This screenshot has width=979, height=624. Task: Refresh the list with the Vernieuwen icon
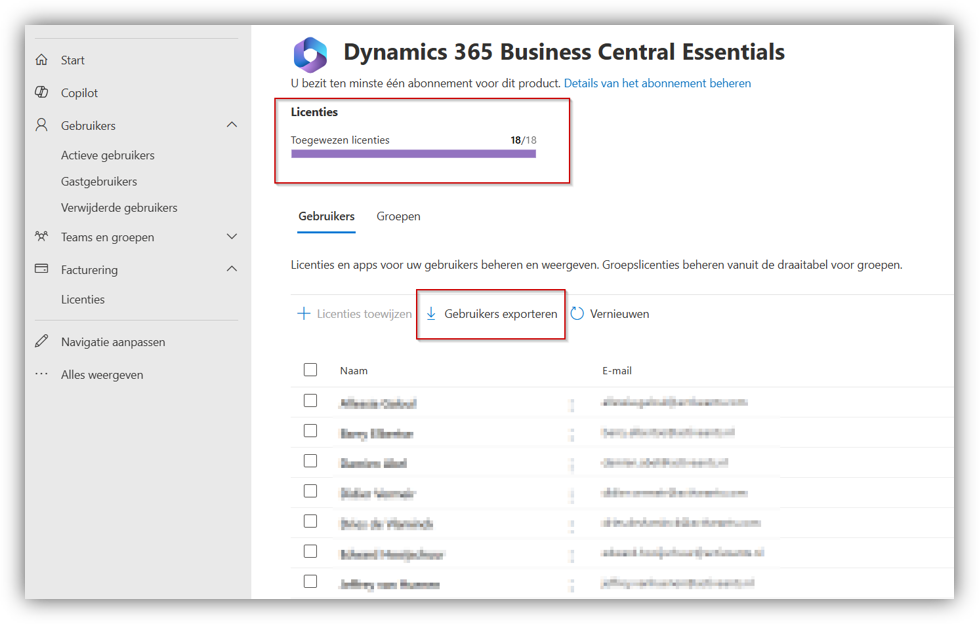tap(577, 314)
